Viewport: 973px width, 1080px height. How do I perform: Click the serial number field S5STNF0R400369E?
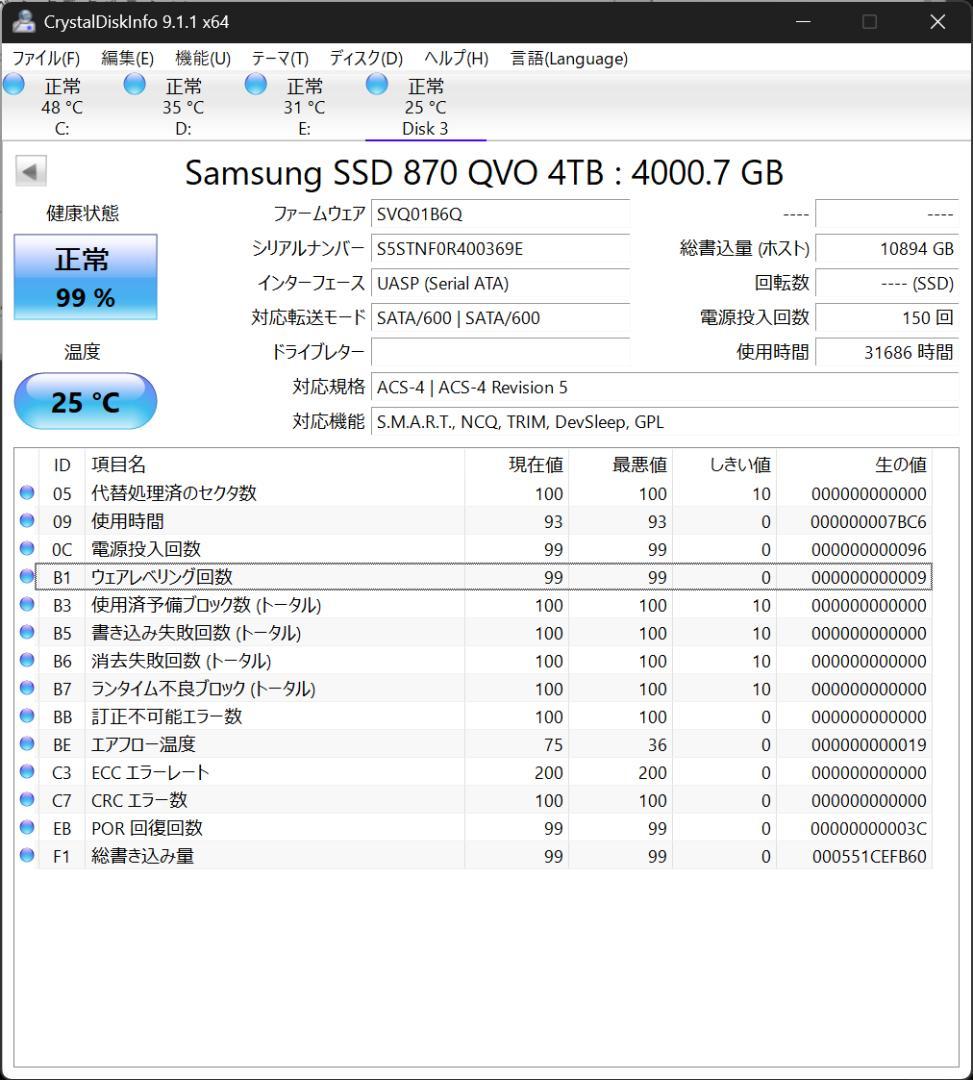pos(501,248)
